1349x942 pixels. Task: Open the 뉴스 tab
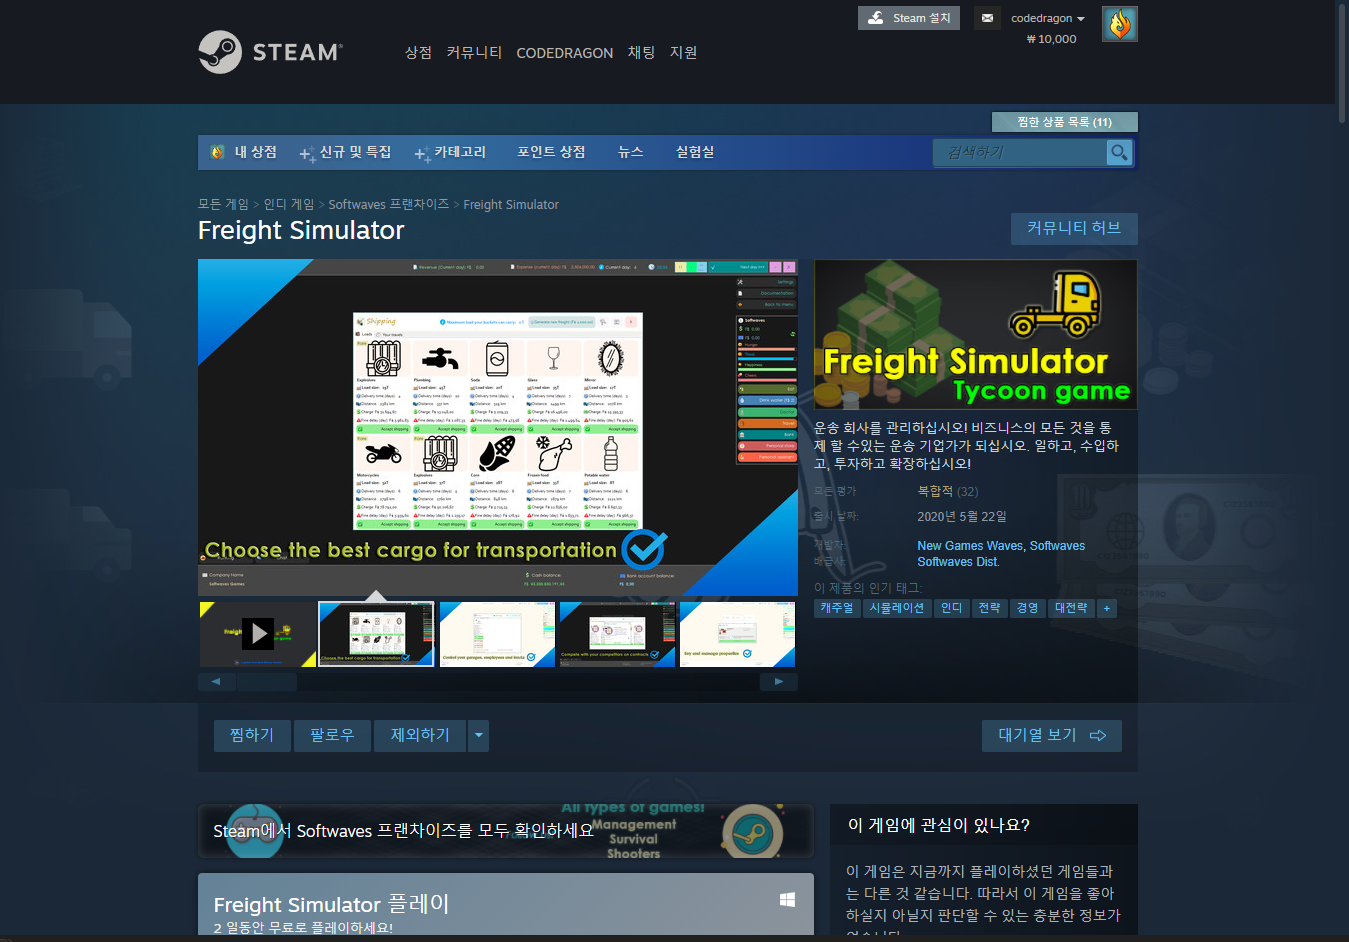coord(630,152)
